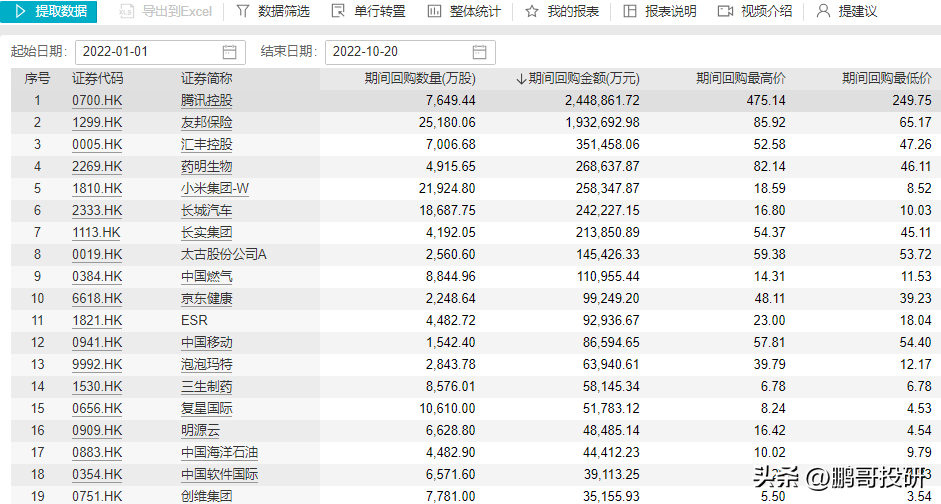Viewport: 941px width, 504px height.
Task: Click 导出到Excel label
Action: tap(177, 11)
